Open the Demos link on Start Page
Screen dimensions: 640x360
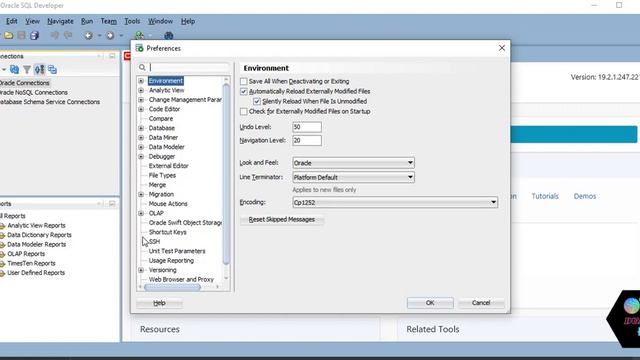tap(585, 196)
